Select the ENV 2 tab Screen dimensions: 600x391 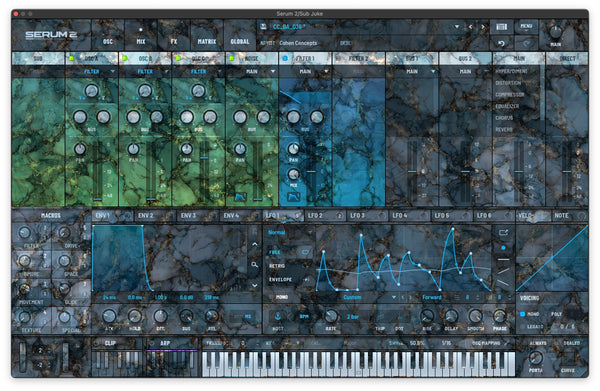[x=155, y=215]
